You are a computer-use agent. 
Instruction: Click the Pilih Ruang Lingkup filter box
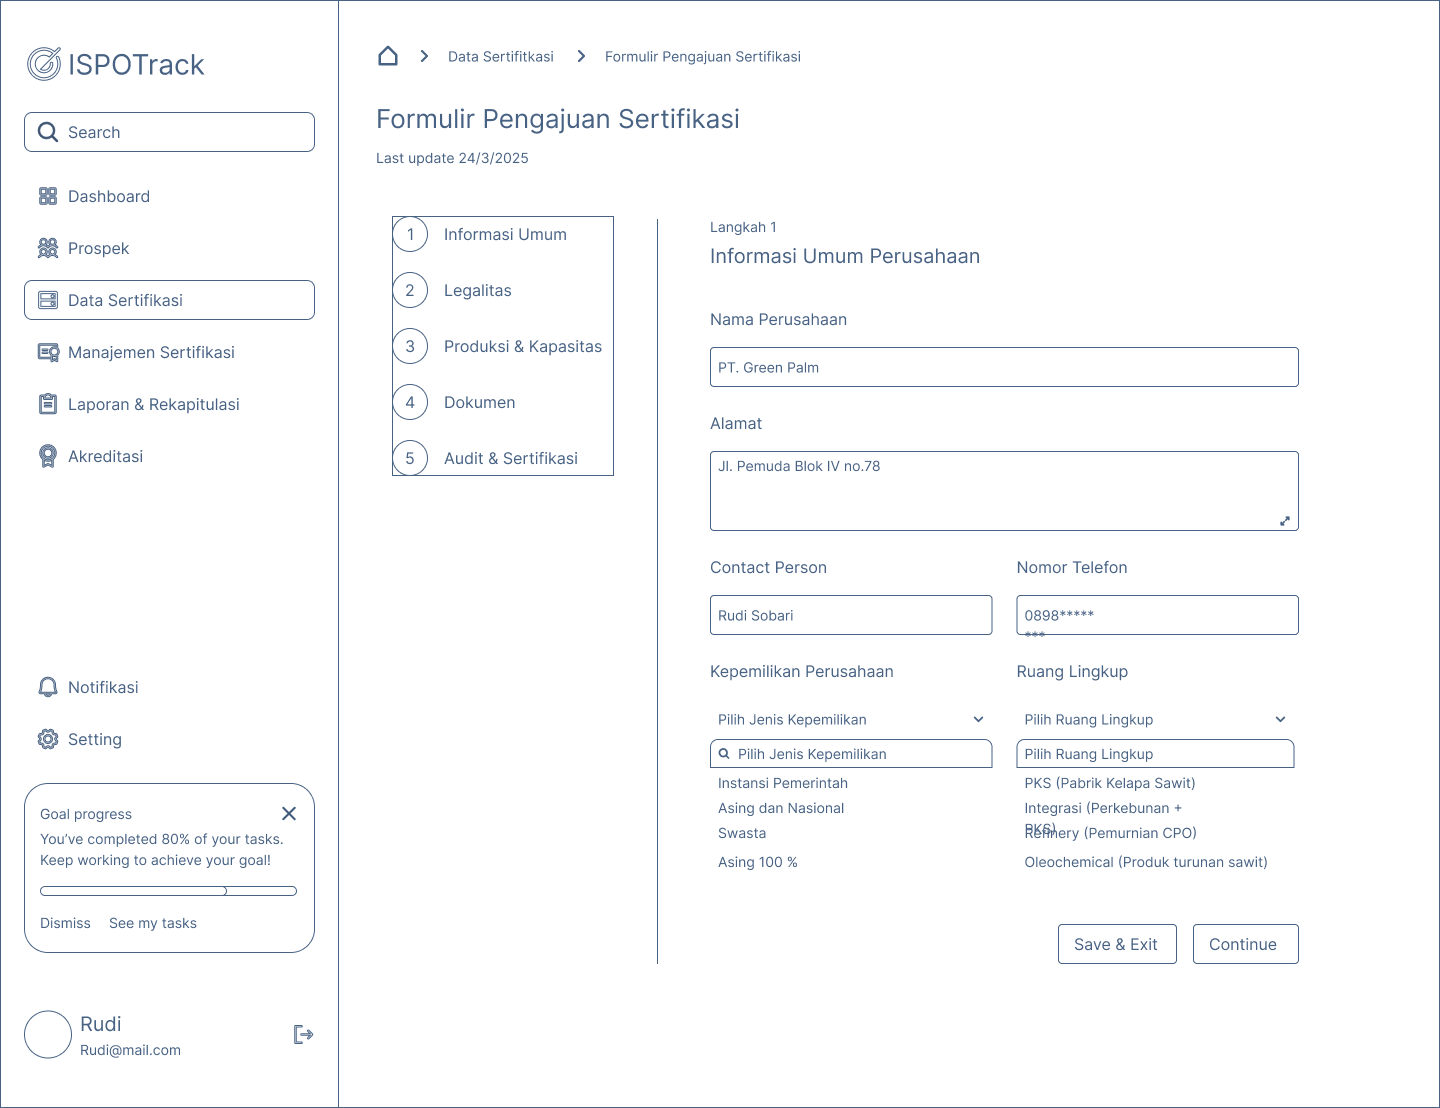tap(1155, 754)
